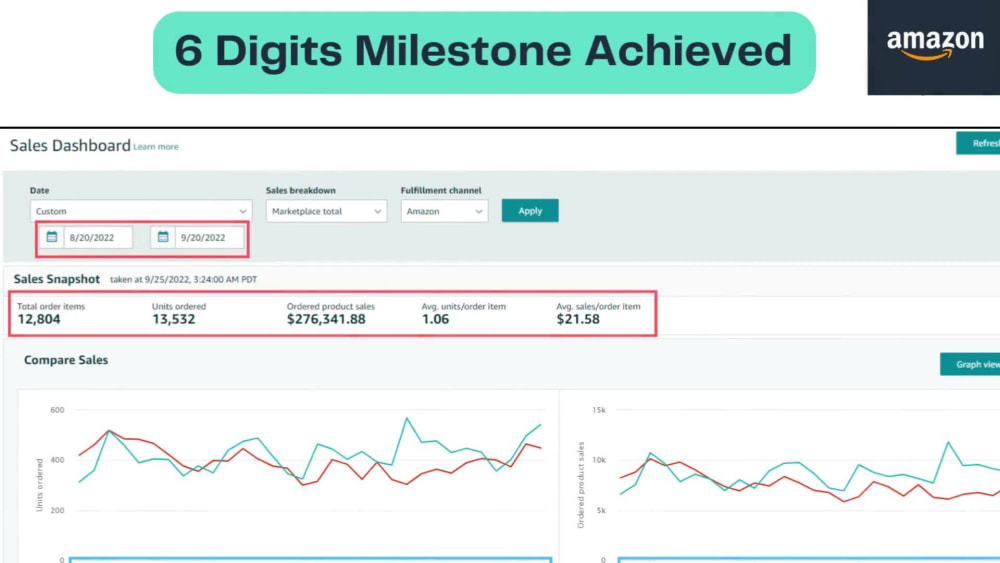Click the 600 tick on units chart
This screenshot has width=1000, height=563.
click(x=57, y=410)
